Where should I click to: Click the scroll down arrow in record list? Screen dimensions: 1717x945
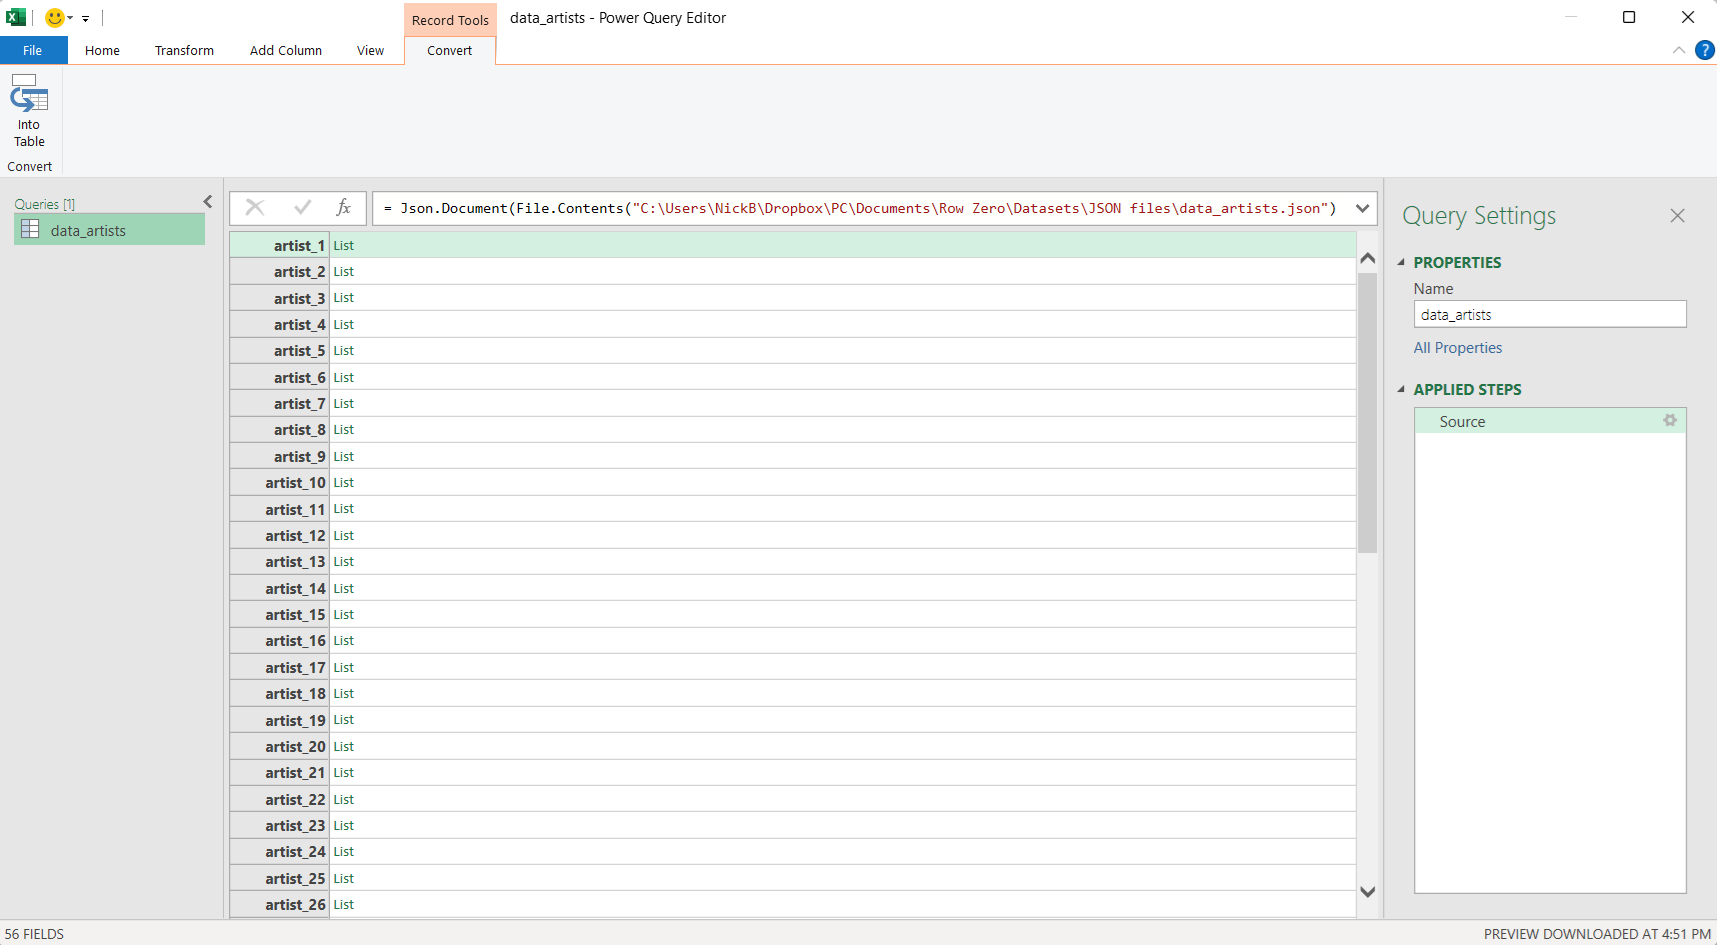[1368, 892]
